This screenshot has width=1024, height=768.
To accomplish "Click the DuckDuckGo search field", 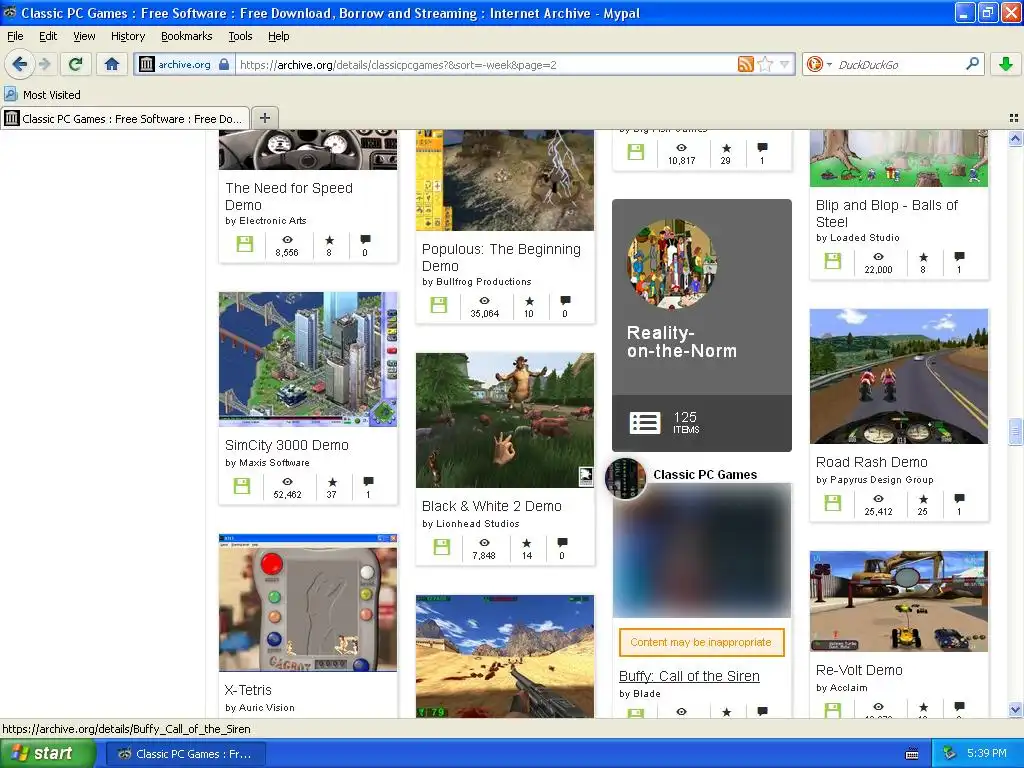I will [900, 65].
